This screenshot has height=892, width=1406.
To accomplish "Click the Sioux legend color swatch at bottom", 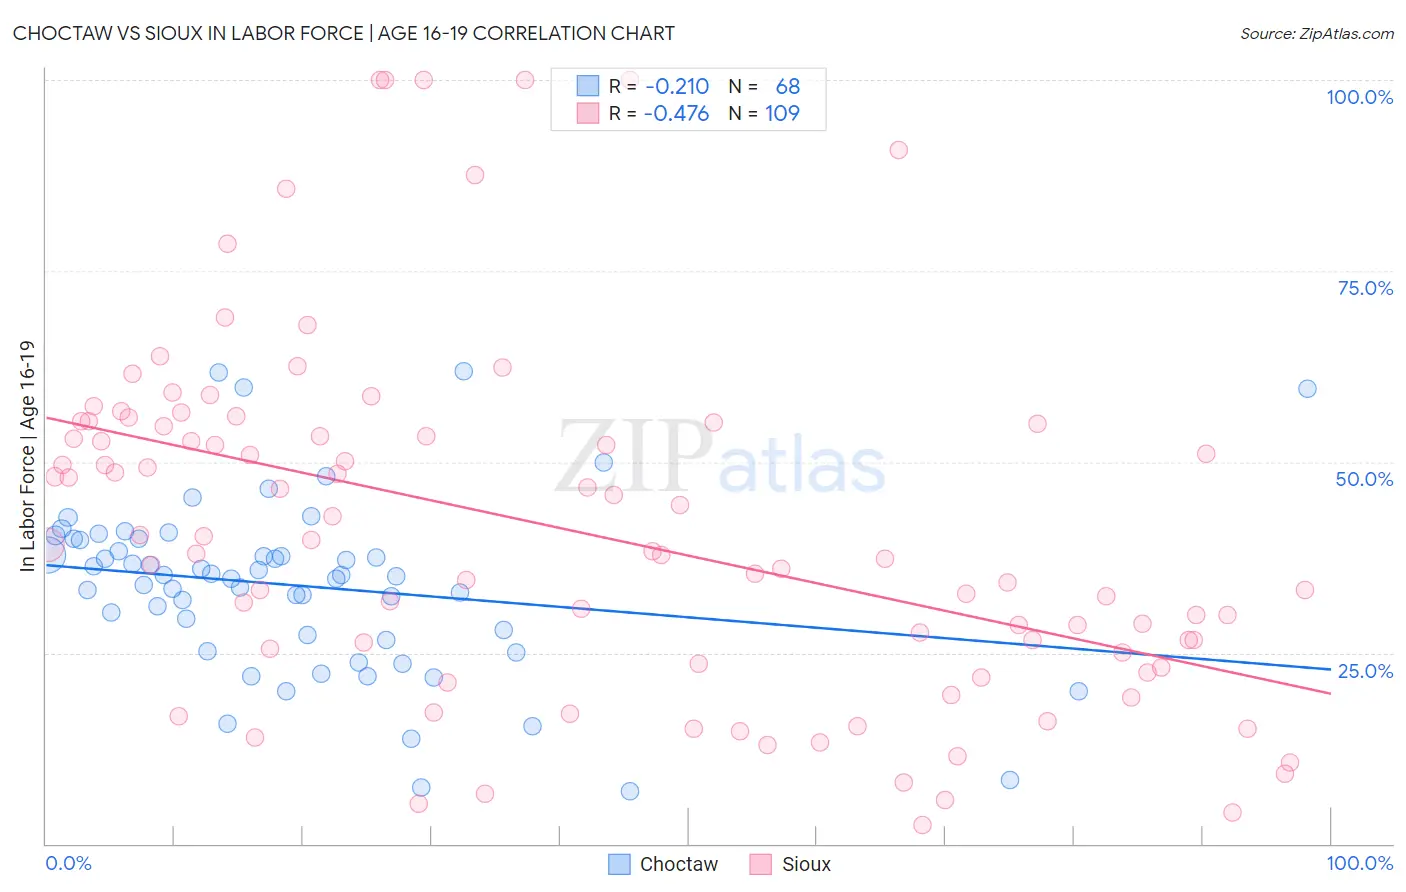I will [x=762, y=864].
